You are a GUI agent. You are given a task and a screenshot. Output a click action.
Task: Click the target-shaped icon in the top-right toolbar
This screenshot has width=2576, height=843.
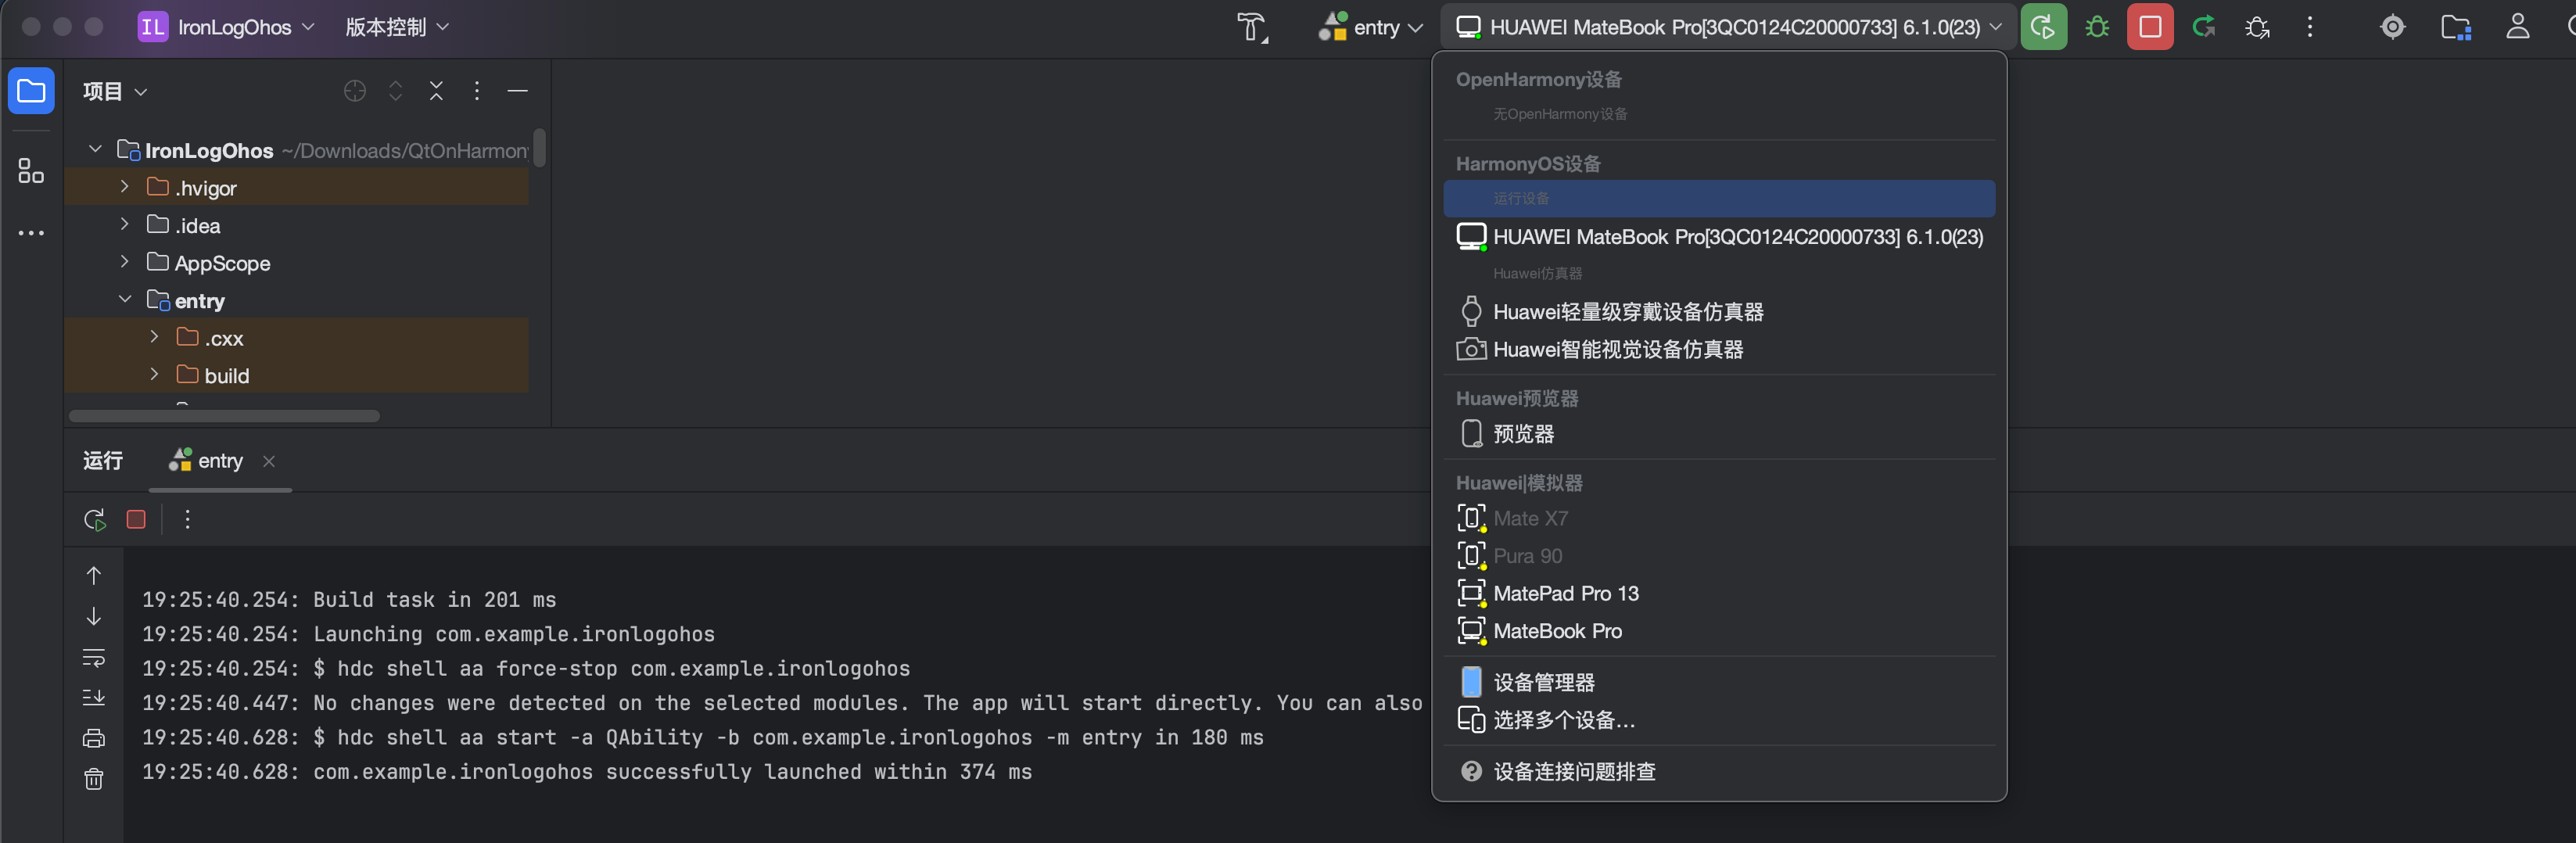2393,27
